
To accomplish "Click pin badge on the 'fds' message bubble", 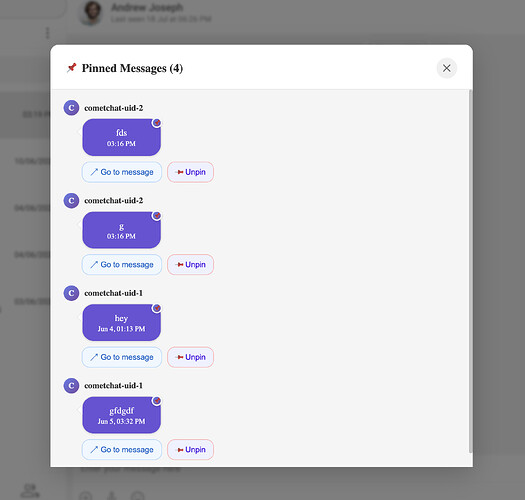I will [157, 123].
